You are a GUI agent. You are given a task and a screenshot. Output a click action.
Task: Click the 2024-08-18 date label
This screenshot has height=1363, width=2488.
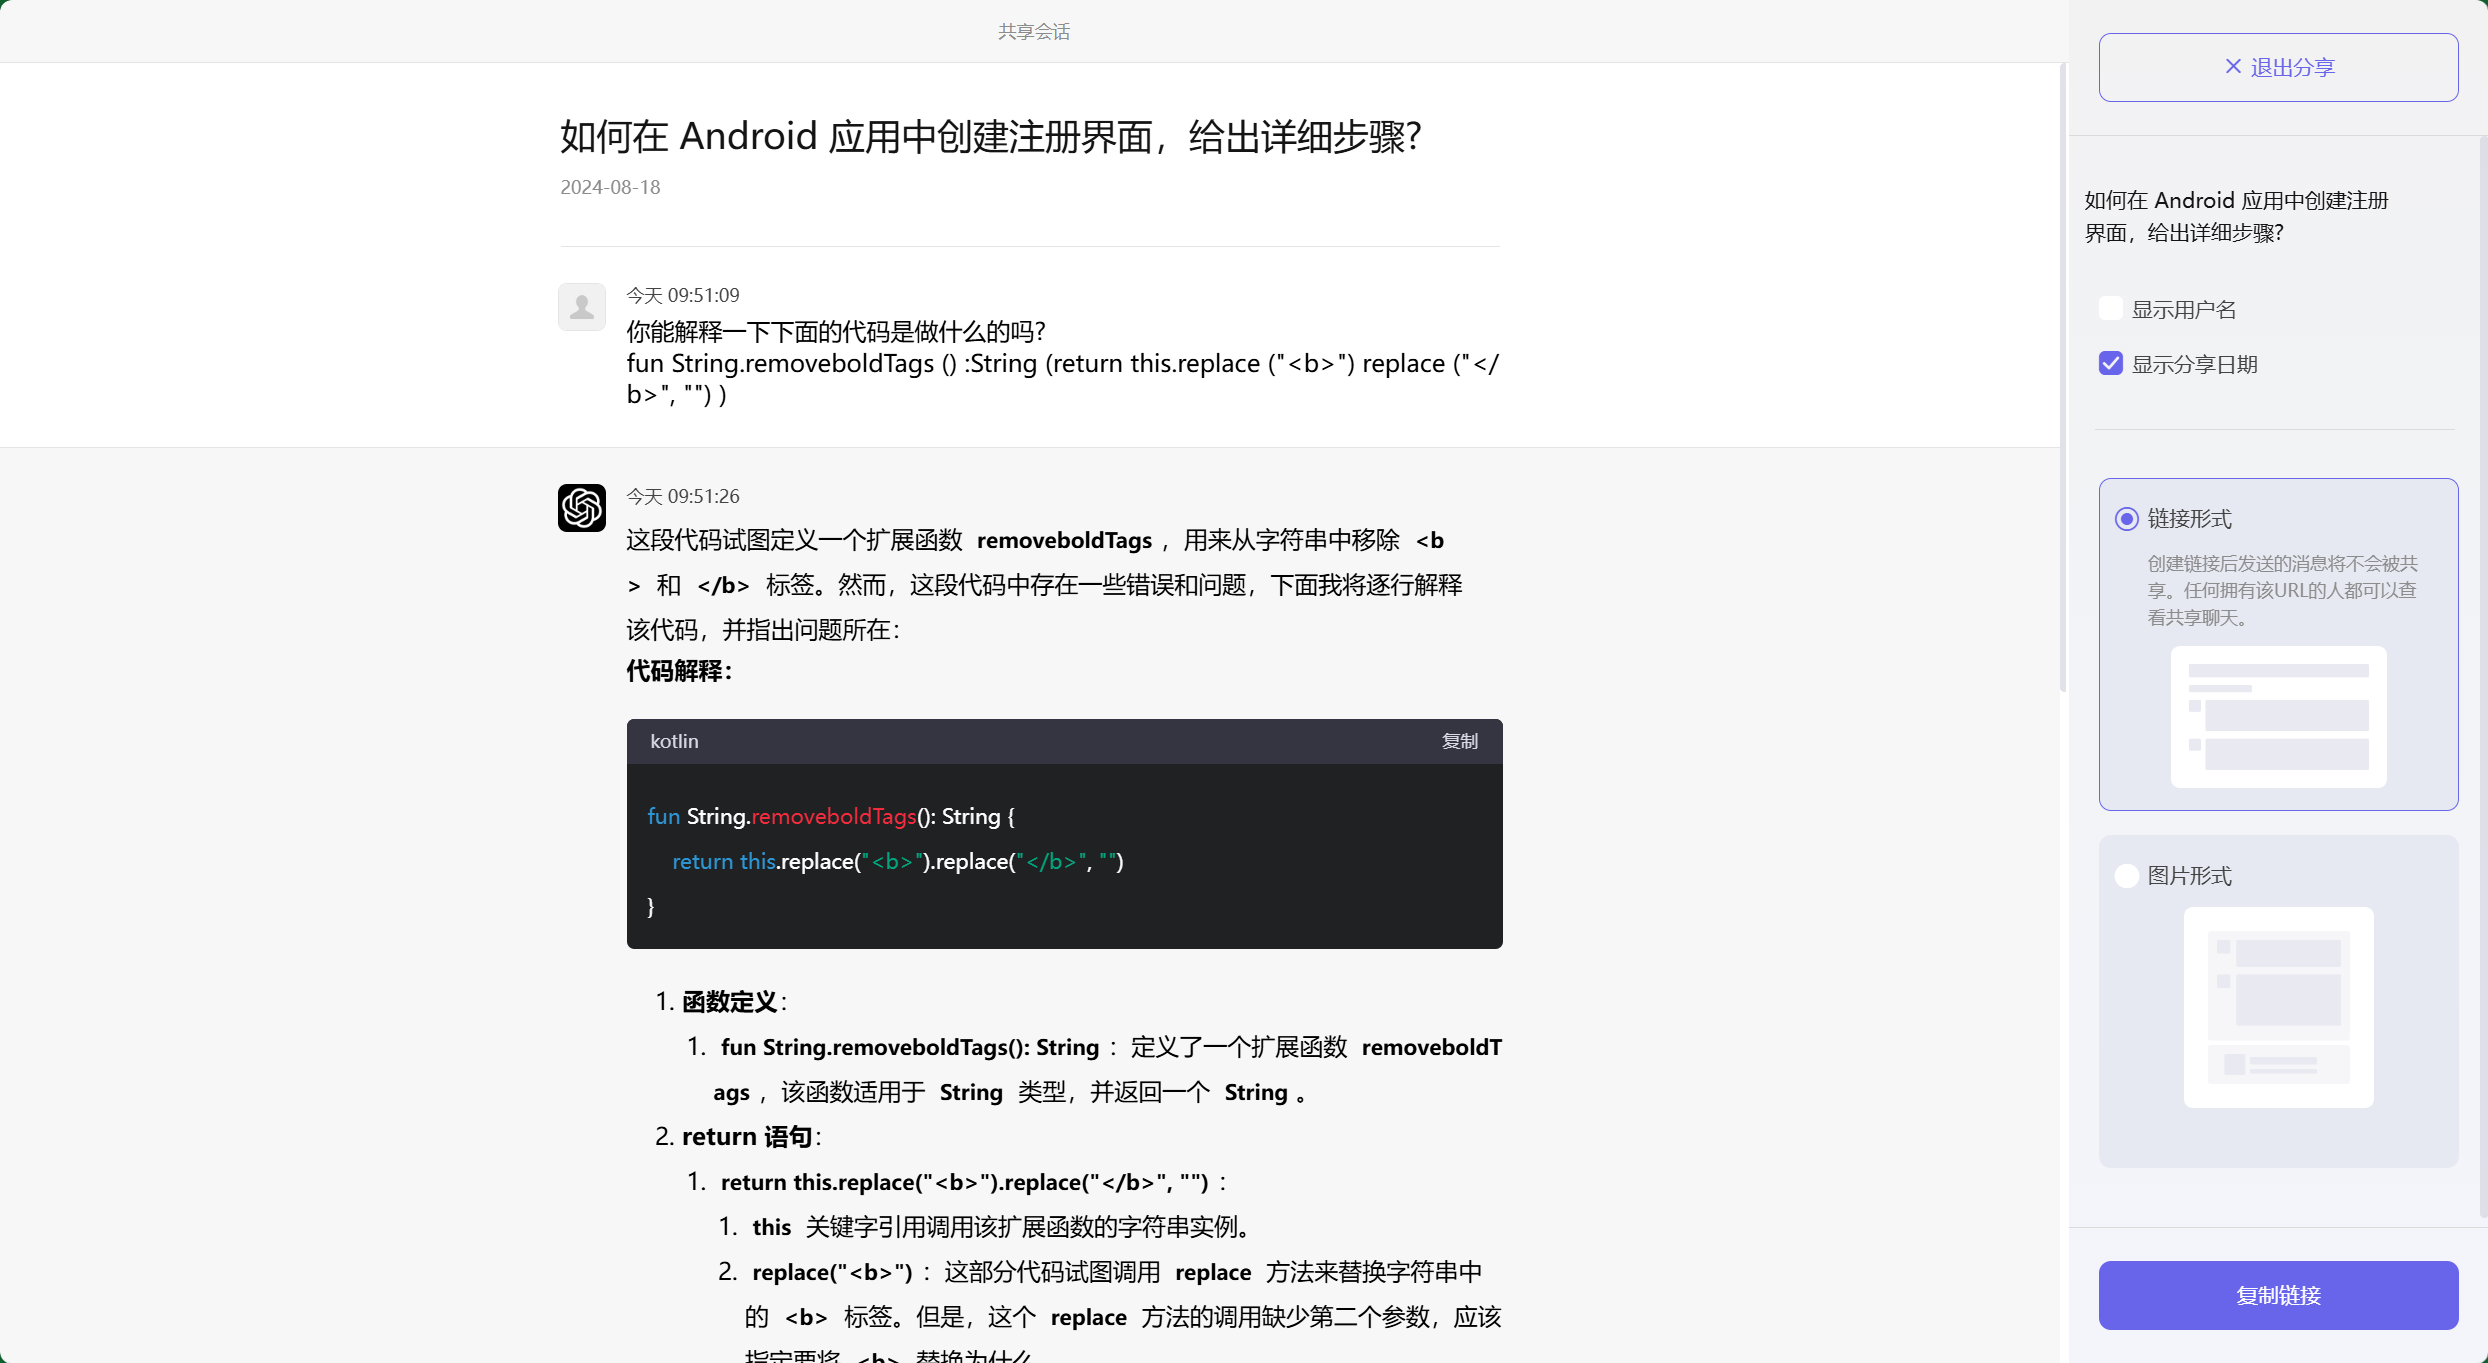click(x=609, y=187)
